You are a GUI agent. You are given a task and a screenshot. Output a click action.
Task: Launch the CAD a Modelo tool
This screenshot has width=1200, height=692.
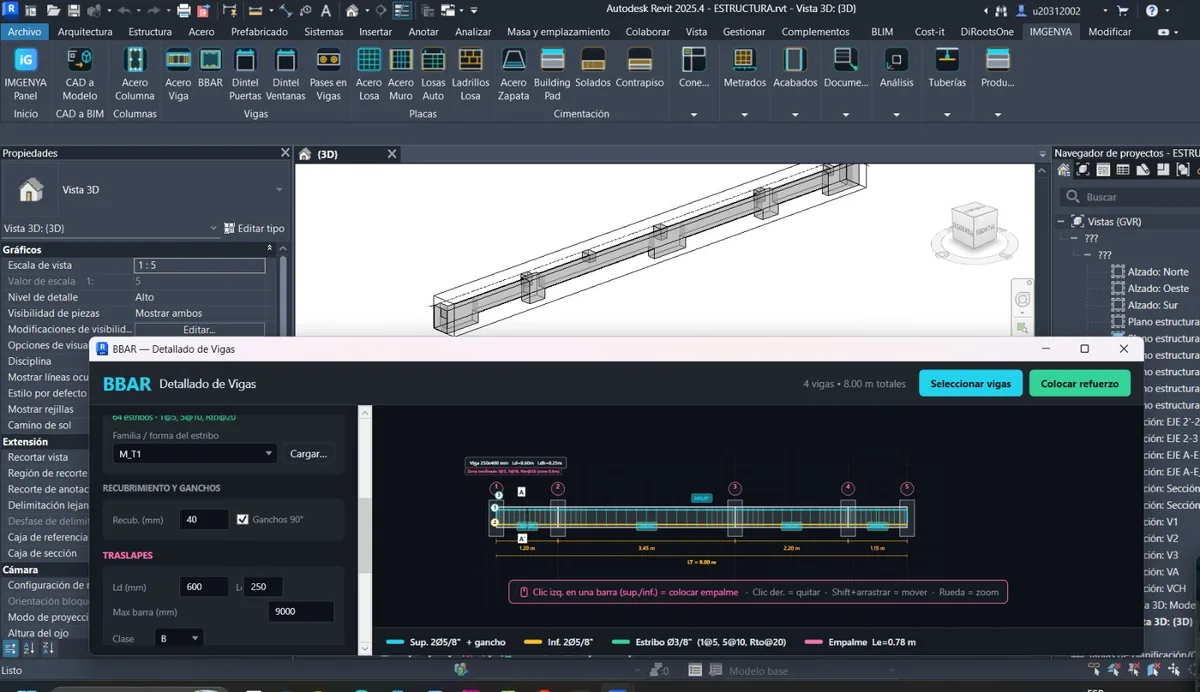(x=80, y=74)
